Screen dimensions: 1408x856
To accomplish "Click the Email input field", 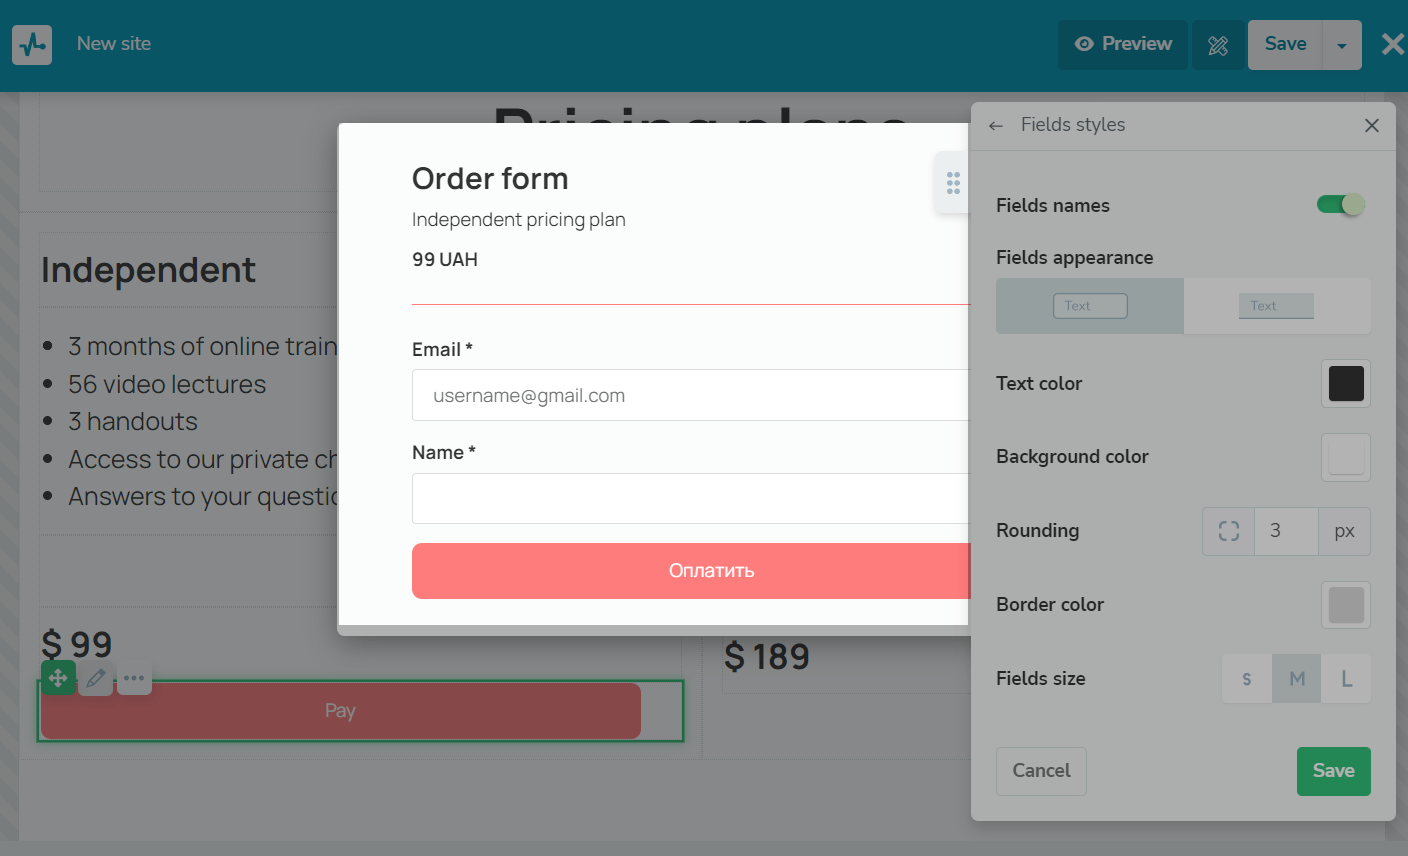I will point(690,395).
